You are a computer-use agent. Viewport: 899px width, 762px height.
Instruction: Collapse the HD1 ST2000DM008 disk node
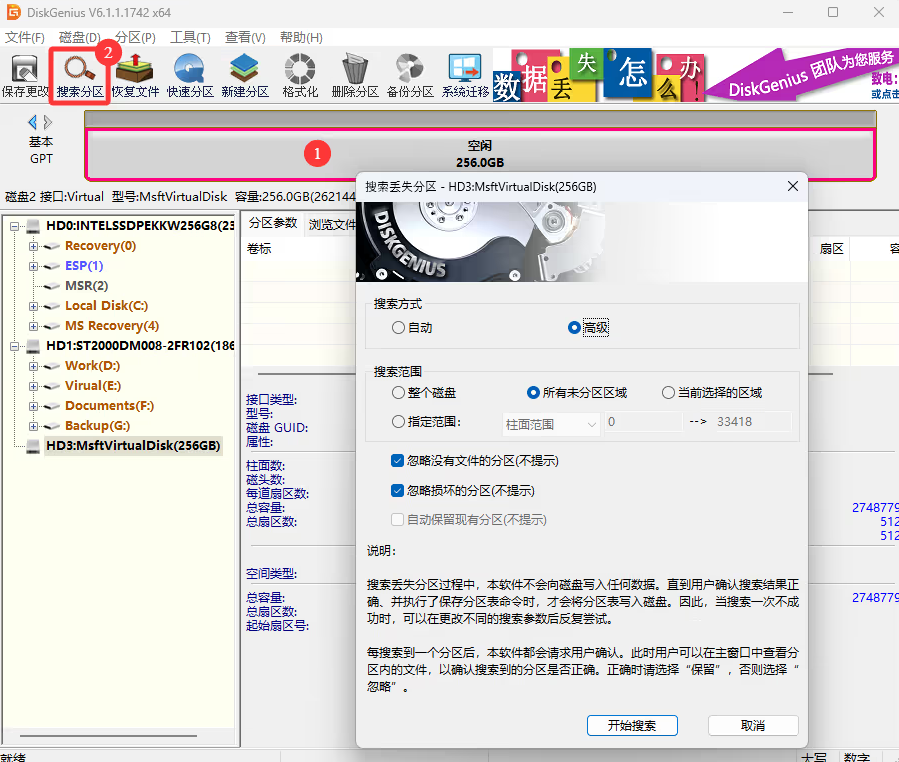pyautogui.click(x=14, y=346)
